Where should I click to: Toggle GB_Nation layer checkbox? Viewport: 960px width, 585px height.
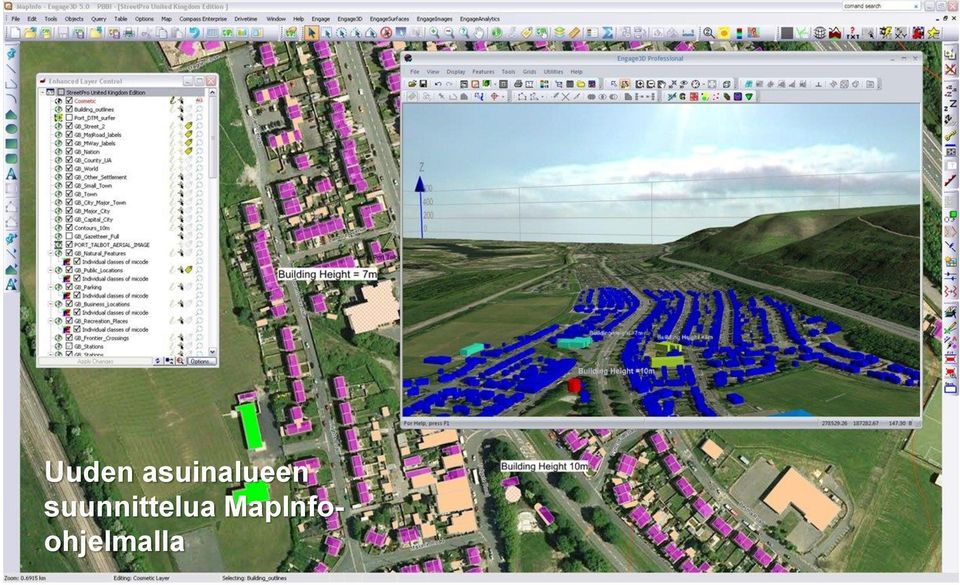click(69, 151)
